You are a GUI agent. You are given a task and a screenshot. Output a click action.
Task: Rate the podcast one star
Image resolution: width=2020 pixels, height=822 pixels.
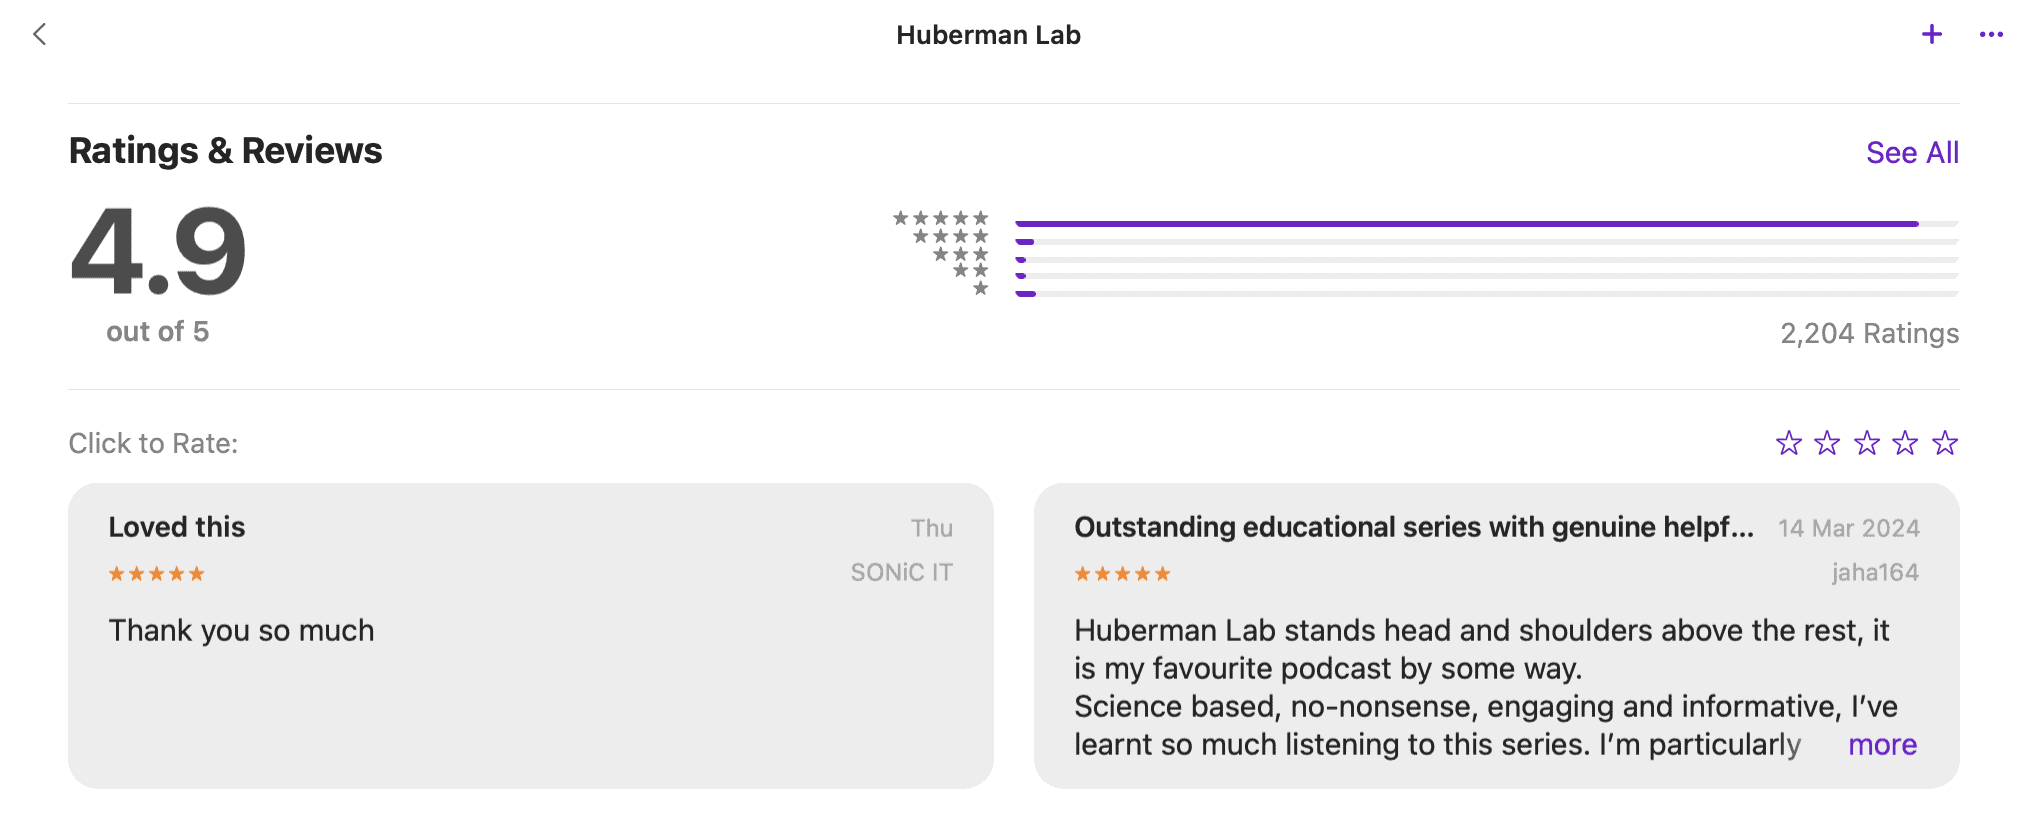[x=1788, y=443]
